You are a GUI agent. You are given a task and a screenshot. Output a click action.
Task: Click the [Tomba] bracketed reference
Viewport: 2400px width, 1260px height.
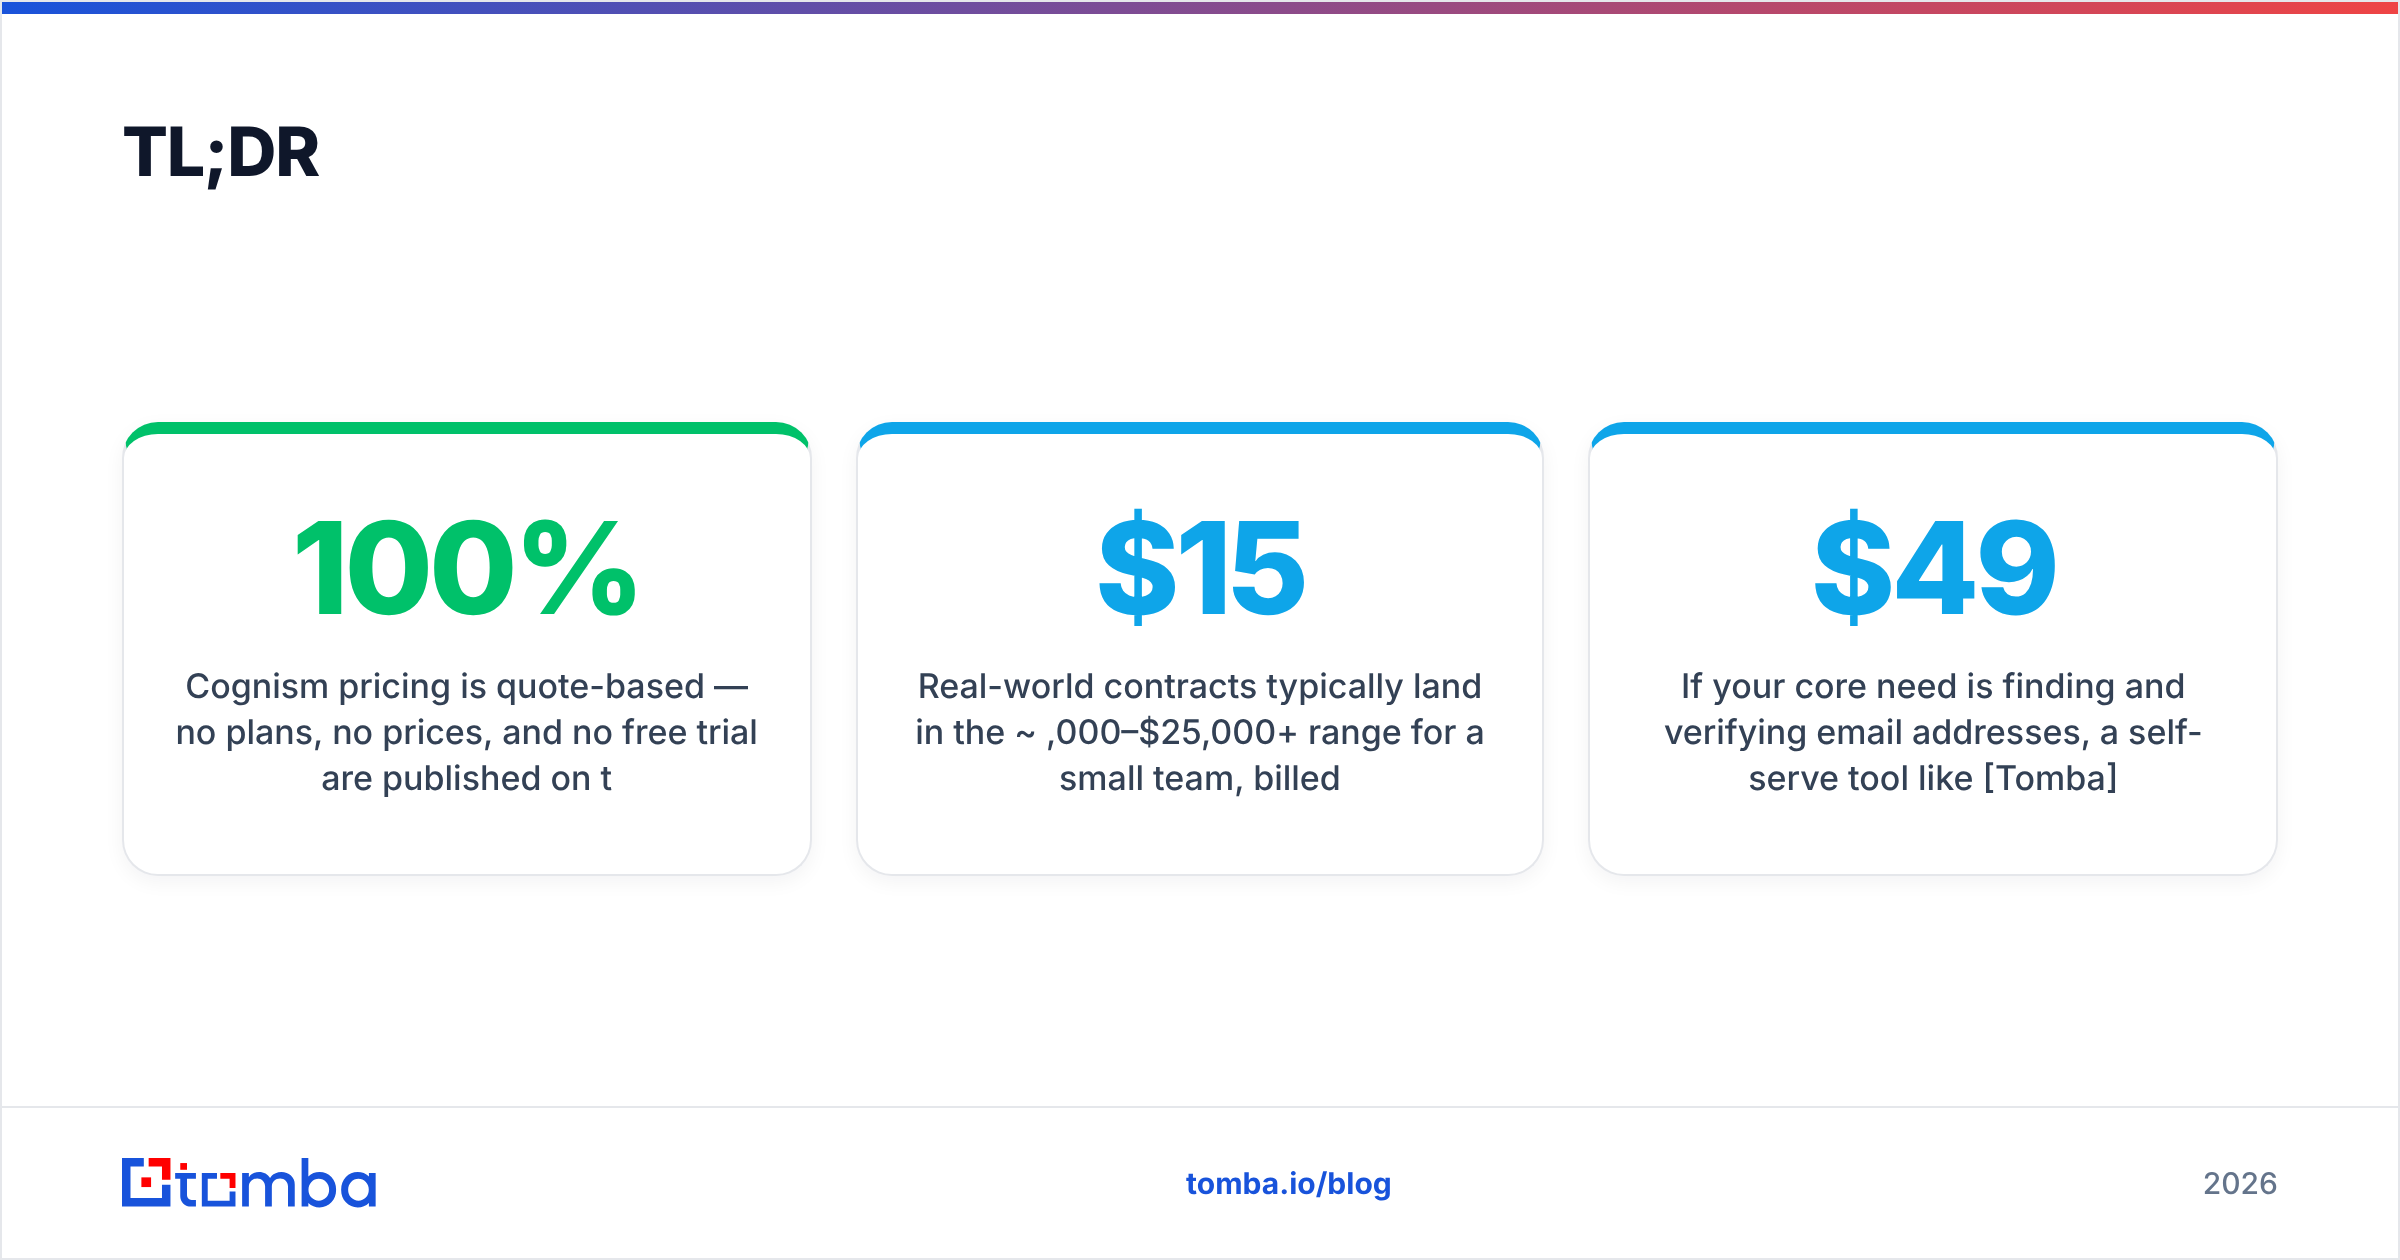click(2050, 778)
